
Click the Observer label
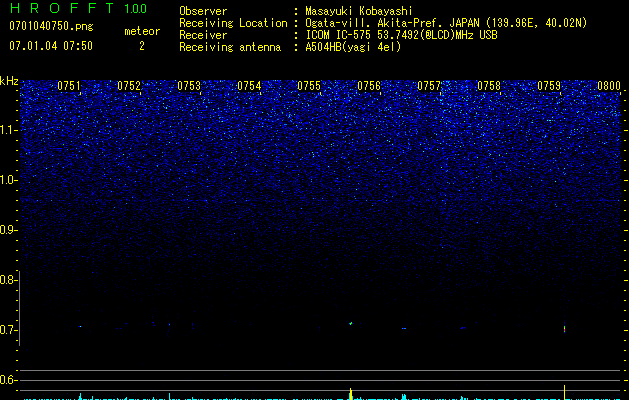203,11
